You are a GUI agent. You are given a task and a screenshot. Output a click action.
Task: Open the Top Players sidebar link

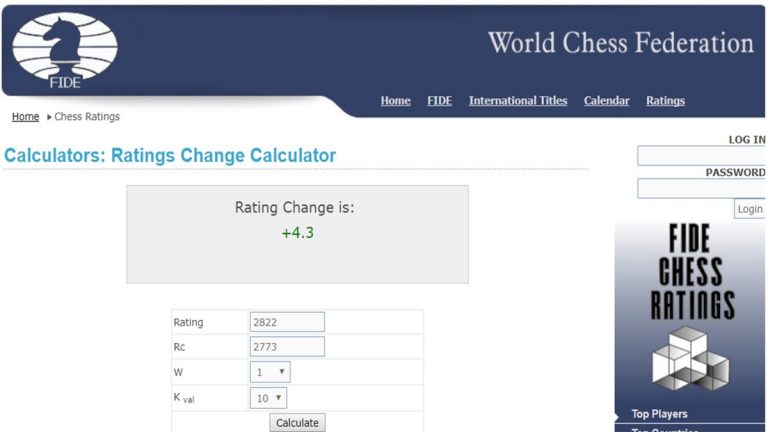coord(659,414)
